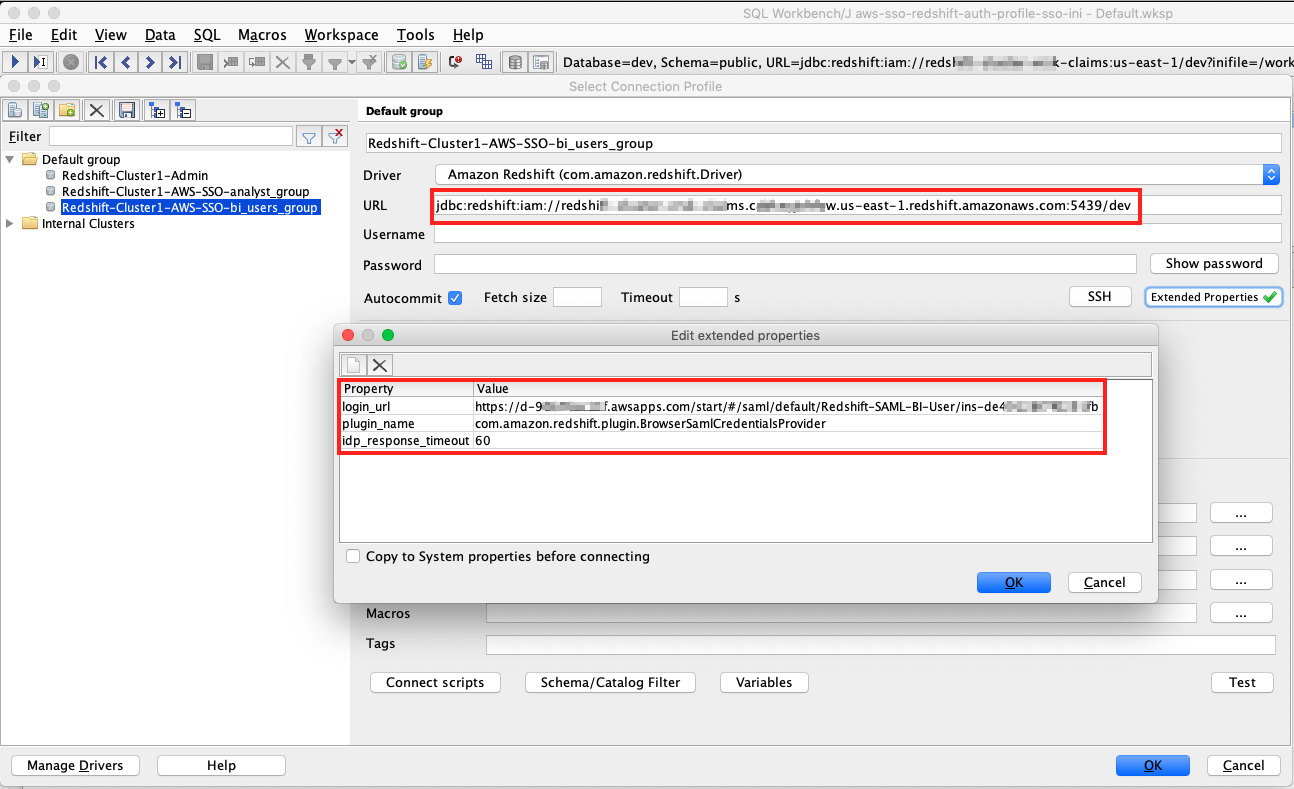Save the connection profiles

(127, 110)
